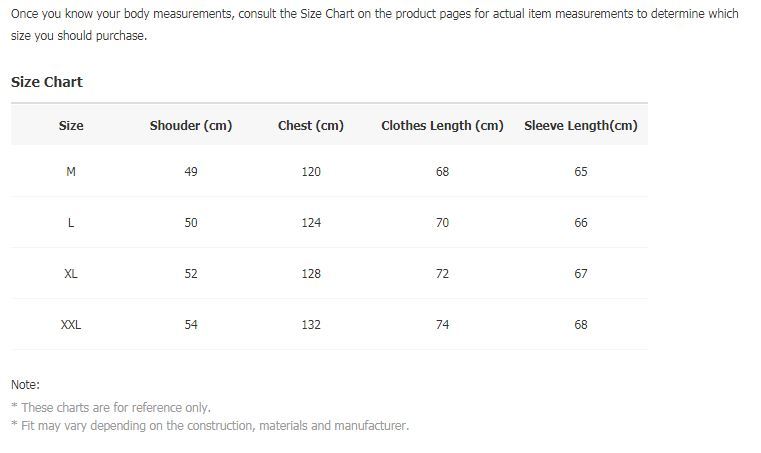Click the shoulder value 49 for M
Screen dimensions: 761x453
191,171
